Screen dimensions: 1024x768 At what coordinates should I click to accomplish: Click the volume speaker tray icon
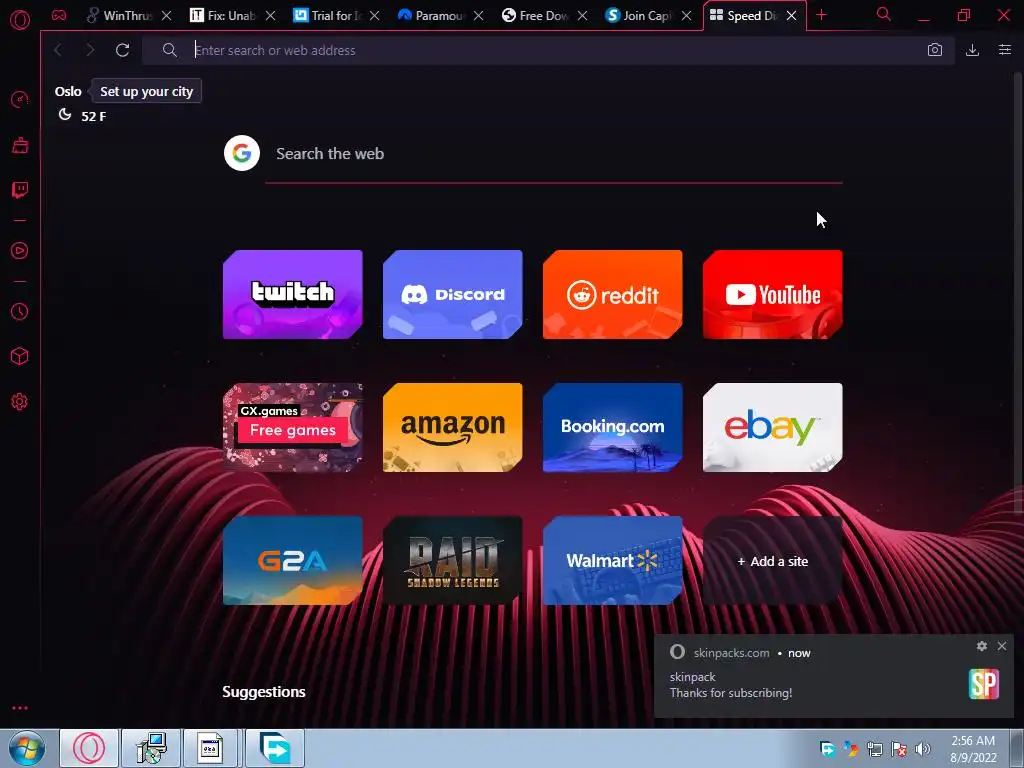(x=923, y=749)
